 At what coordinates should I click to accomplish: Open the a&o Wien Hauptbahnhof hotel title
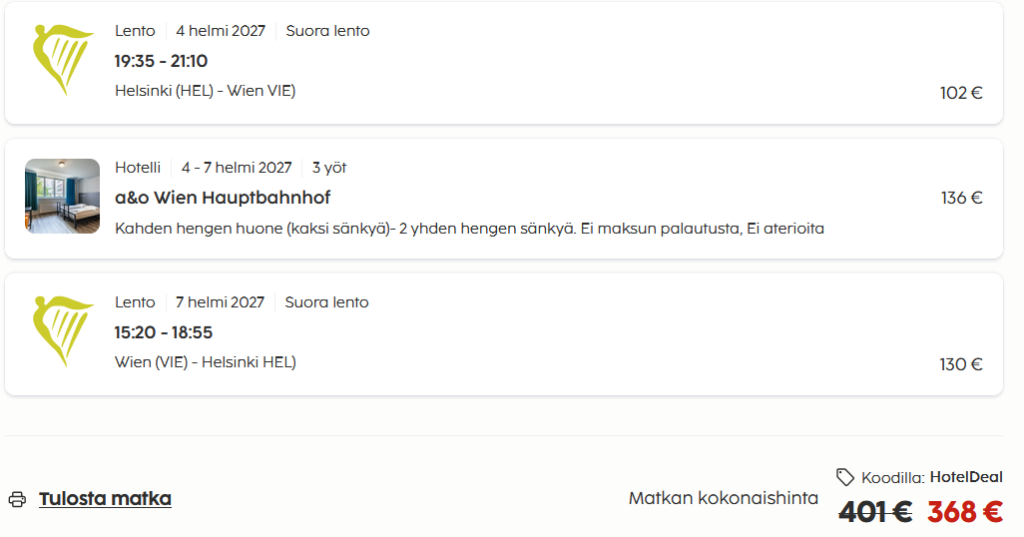tap(223, 197)
